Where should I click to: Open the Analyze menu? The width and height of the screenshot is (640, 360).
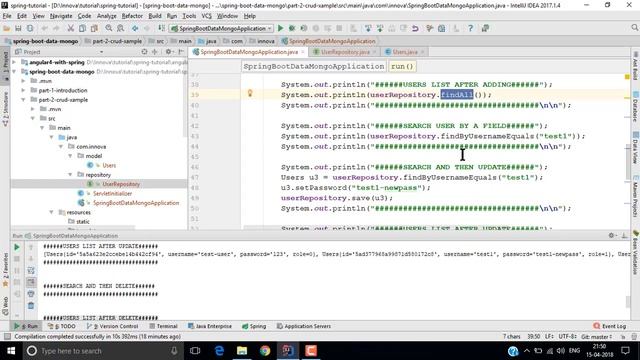[107, 16]
